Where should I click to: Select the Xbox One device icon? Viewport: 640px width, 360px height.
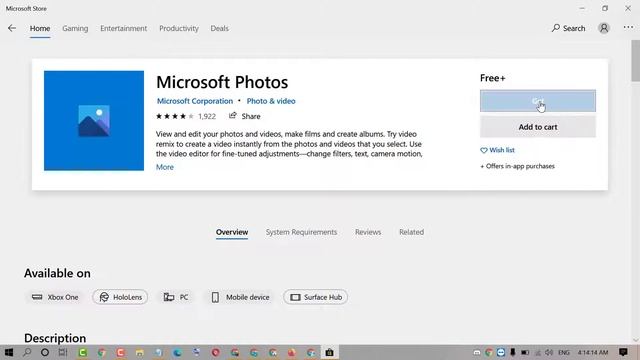[x=37, y=297]
